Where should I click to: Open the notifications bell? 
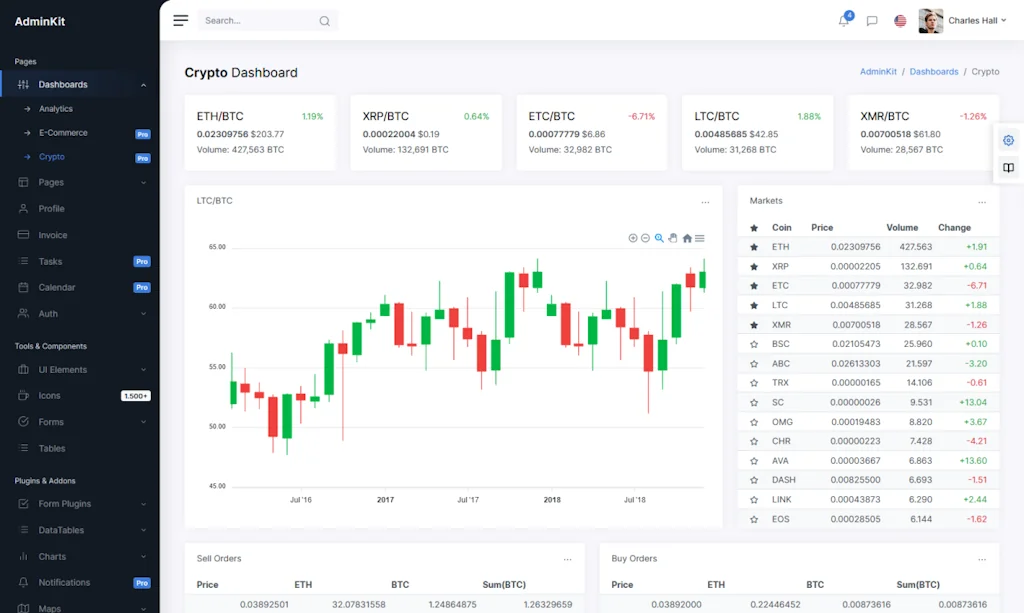click(x=843, y=20)
